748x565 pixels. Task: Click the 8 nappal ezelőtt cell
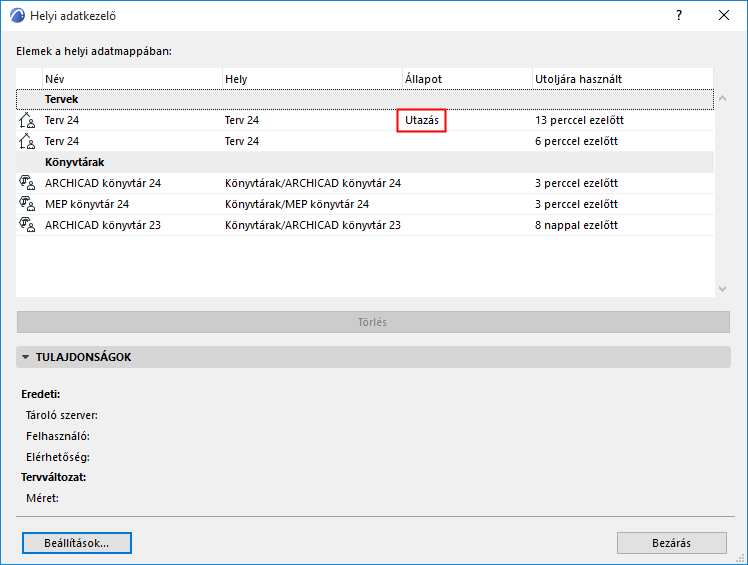point(576,225)
